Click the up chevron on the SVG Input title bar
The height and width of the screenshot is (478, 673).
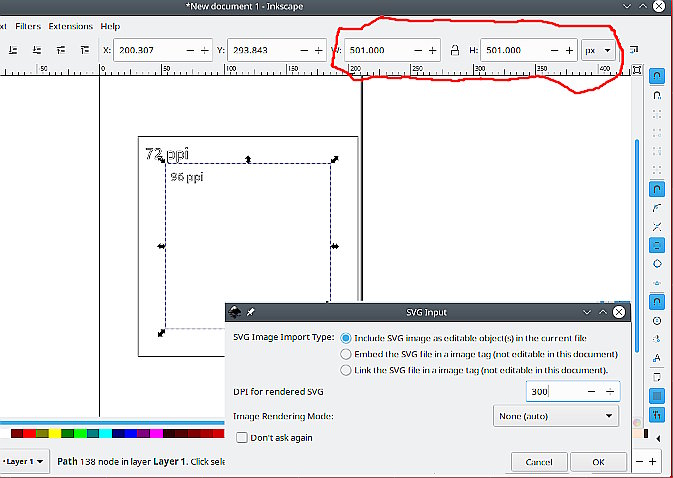click(x=603, y=312)
